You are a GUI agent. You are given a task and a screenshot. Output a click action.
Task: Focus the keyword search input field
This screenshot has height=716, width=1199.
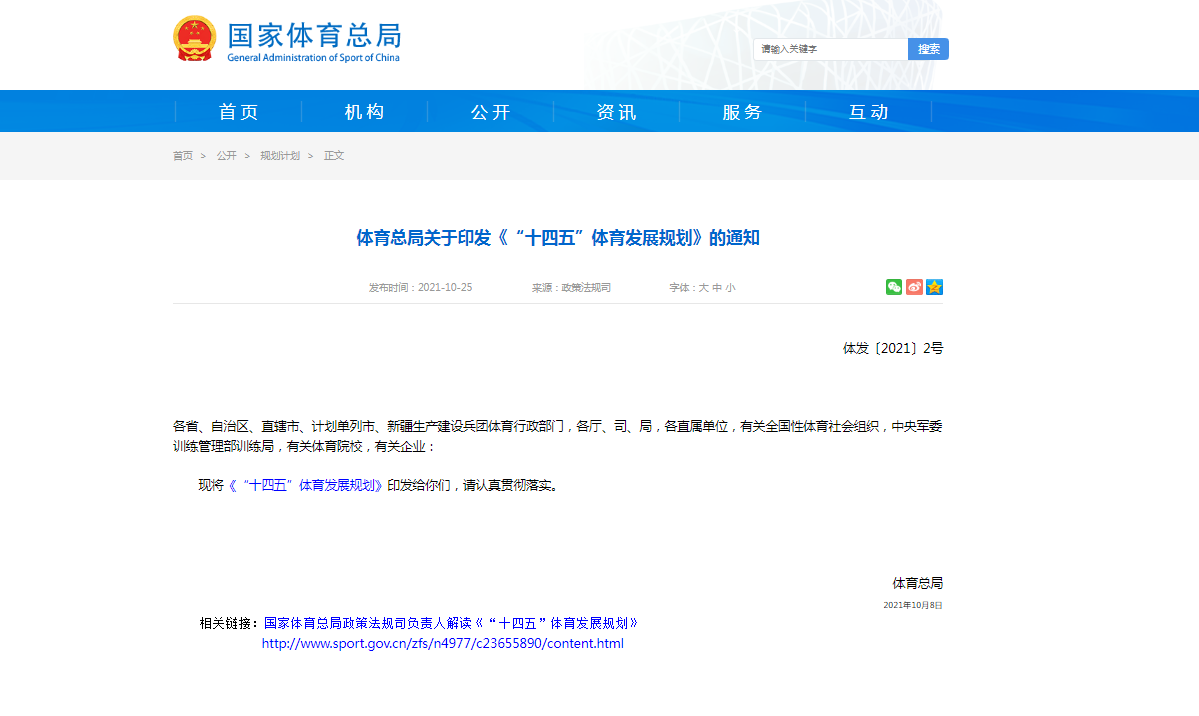(830, 49)
